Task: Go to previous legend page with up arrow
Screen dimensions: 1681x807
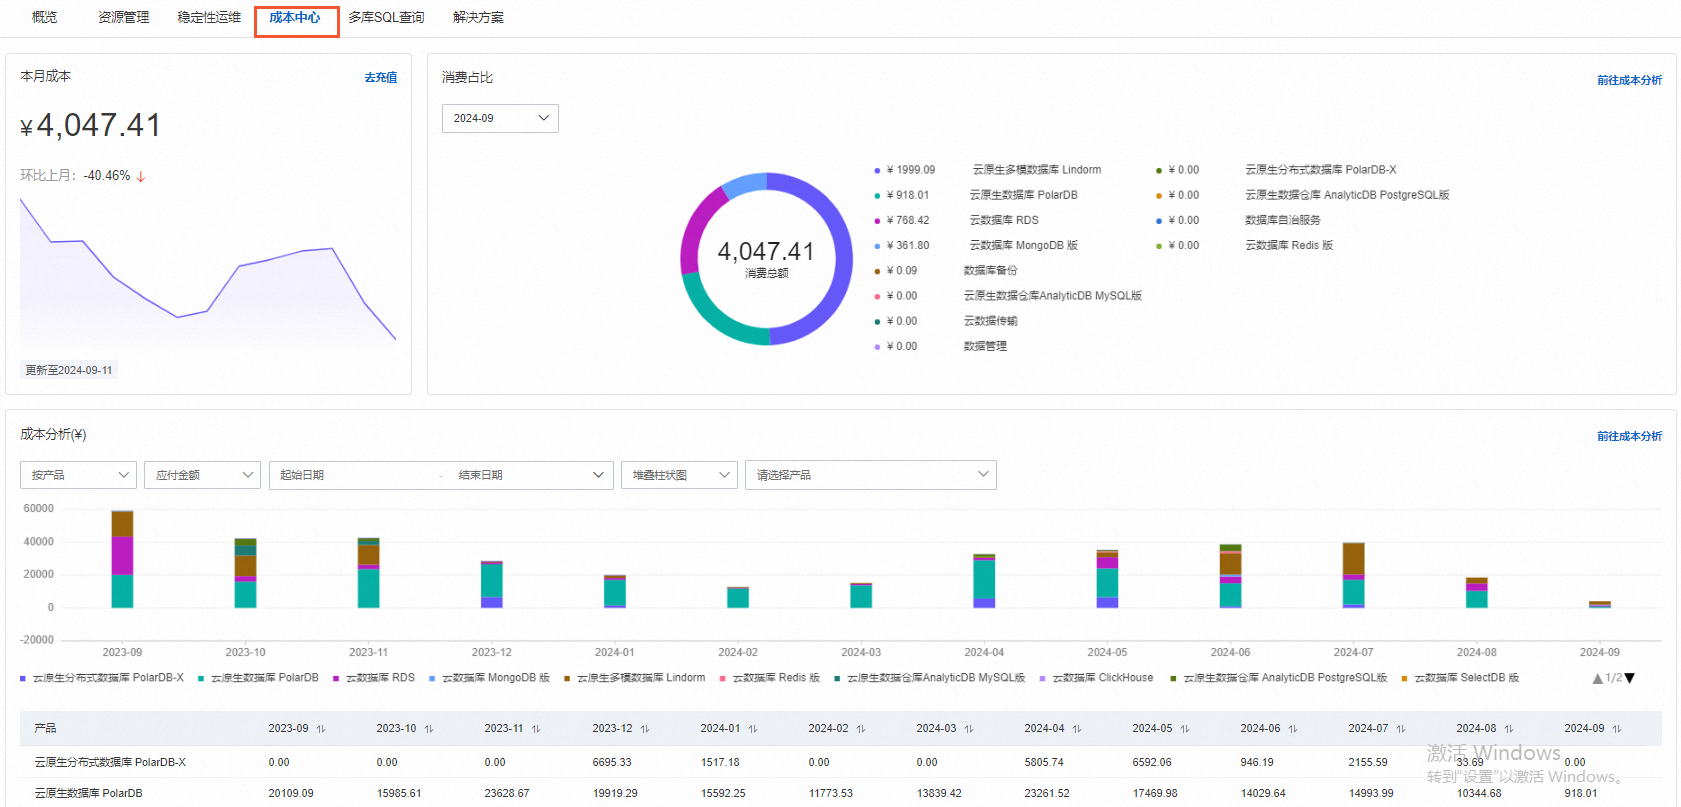Action: click(1598, 678)
